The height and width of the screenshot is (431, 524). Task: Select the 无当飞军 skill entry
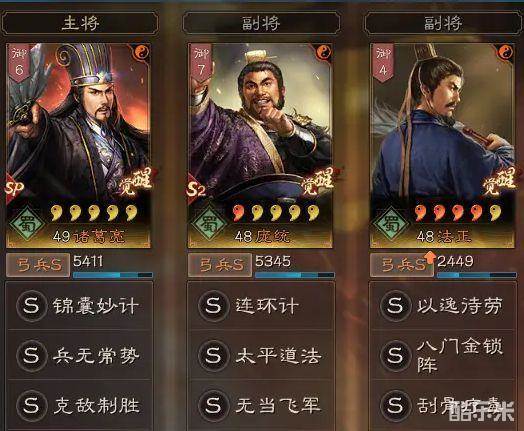point(261,405)
